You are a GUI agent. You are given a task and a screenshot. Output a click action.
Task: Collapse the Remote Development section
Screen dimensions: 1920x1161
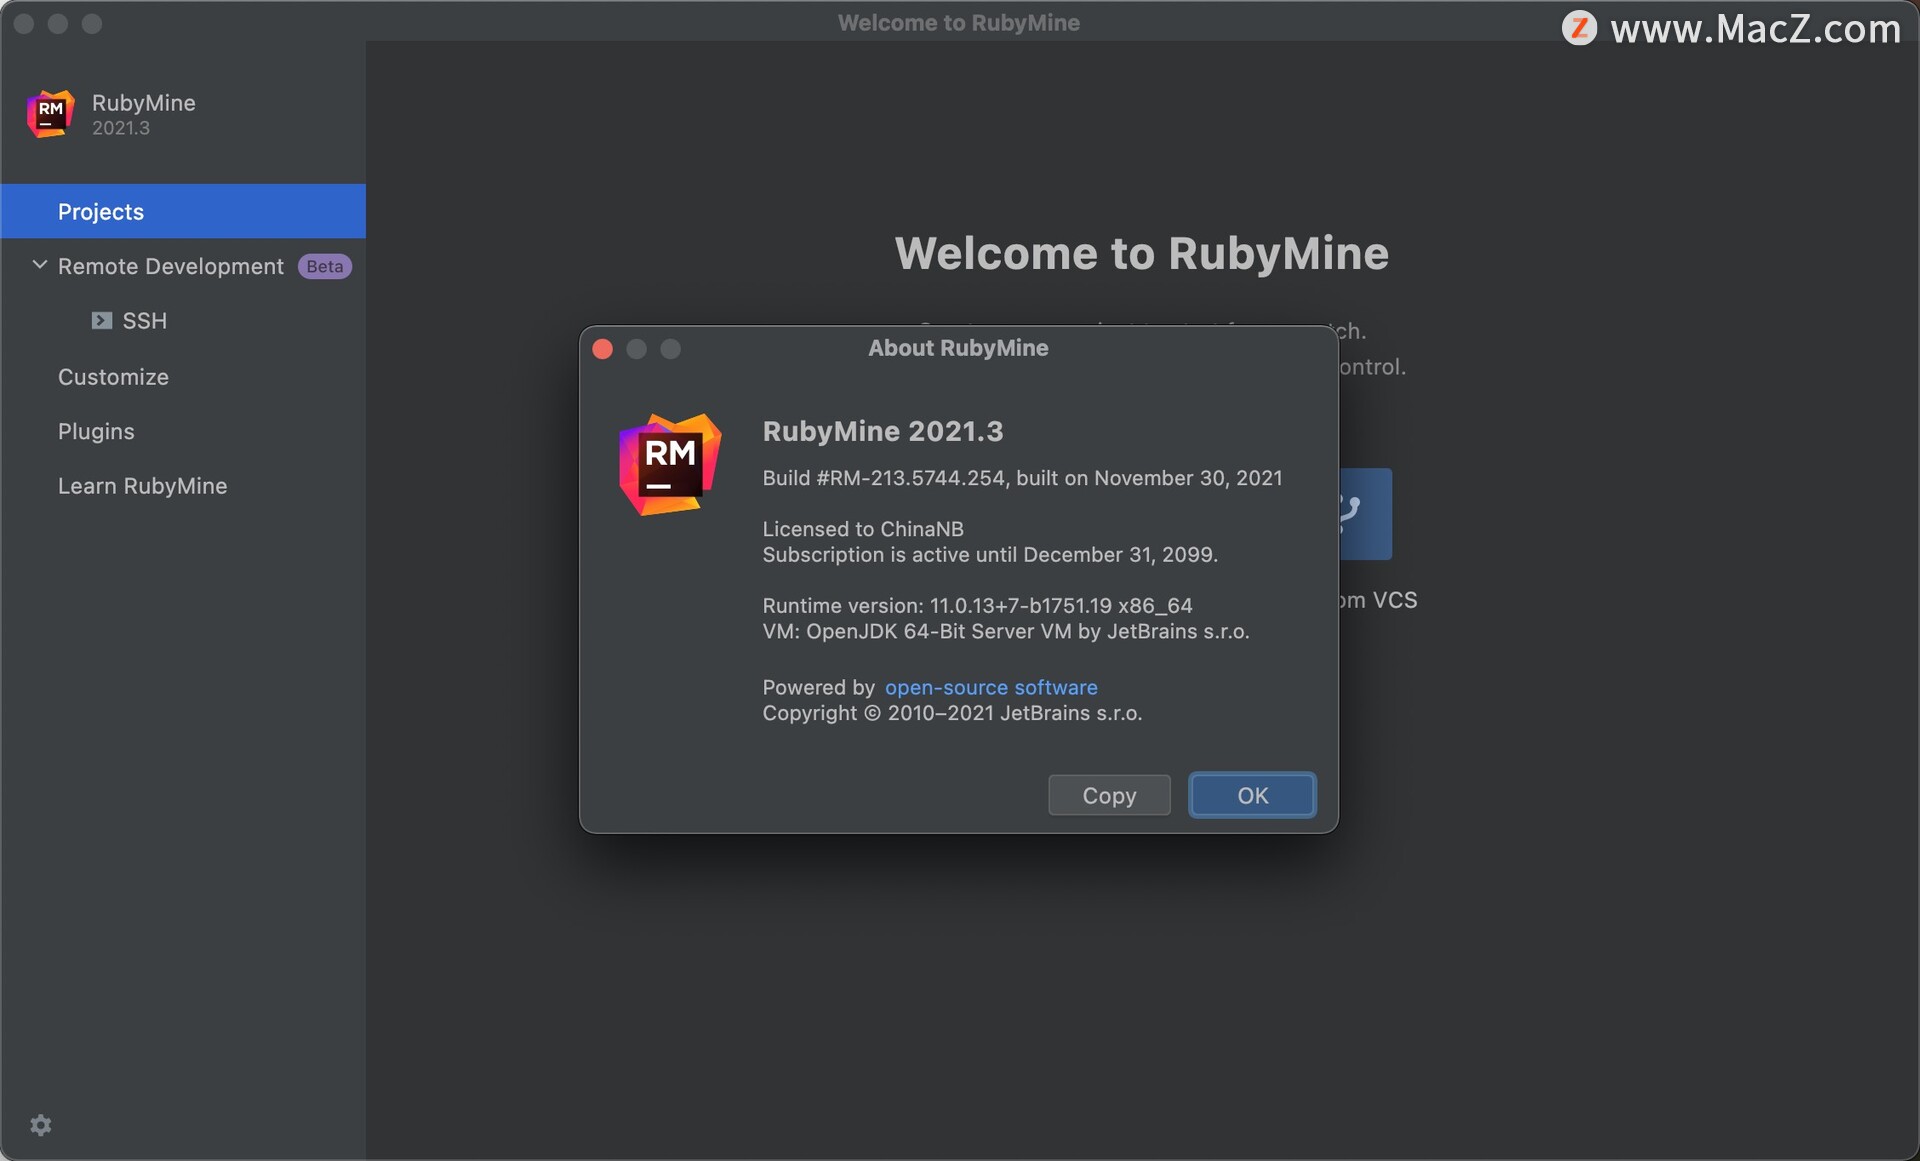(x=40, y=265)
